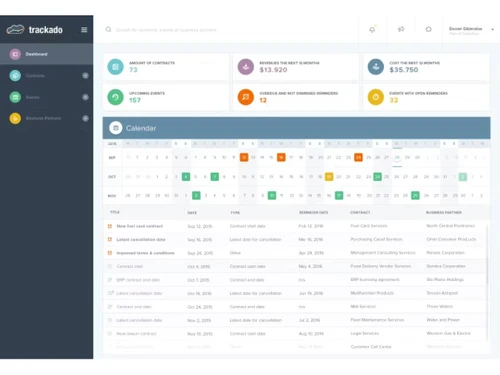
Task: Toggle icon beside Oct 4 Contract start row
Action: pos(110,266)
